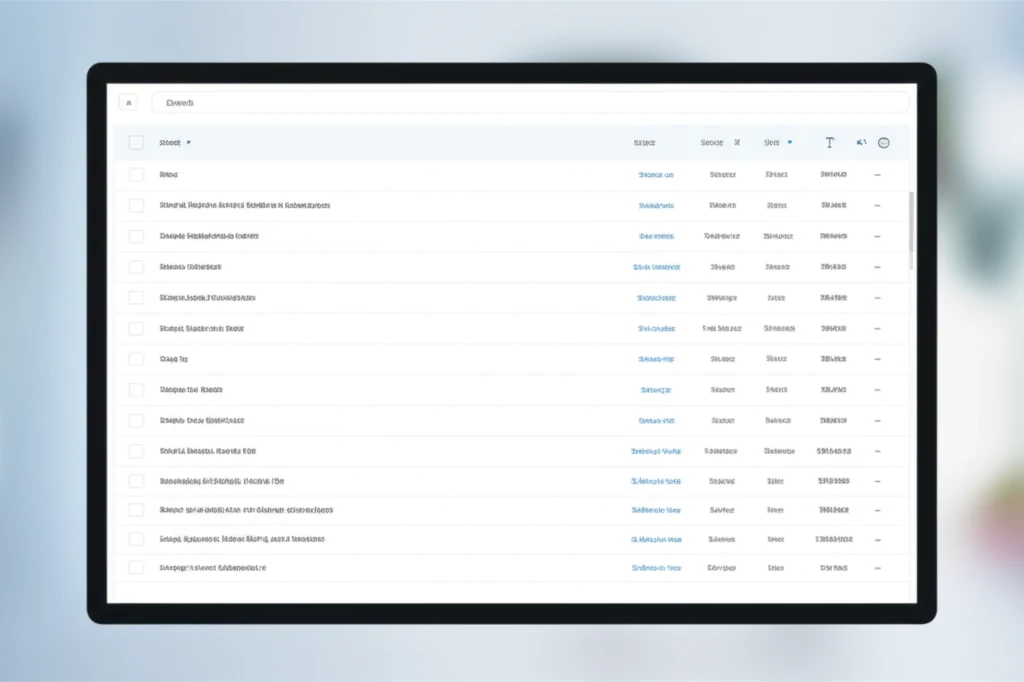Click the dash action icon in the first row

[x=877, y=175]
